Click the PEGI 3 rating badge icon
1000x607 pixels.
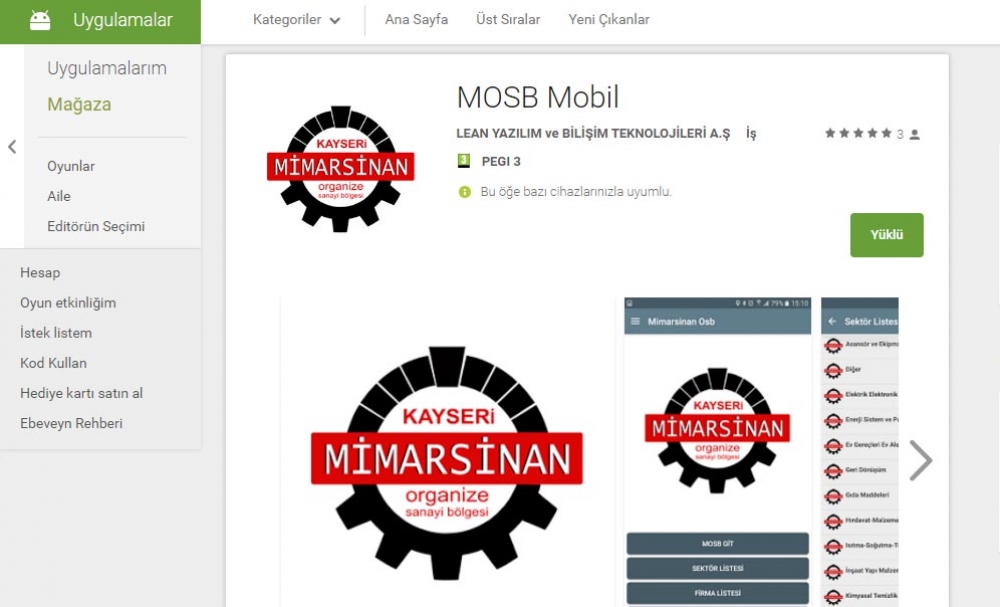[464, 161]
